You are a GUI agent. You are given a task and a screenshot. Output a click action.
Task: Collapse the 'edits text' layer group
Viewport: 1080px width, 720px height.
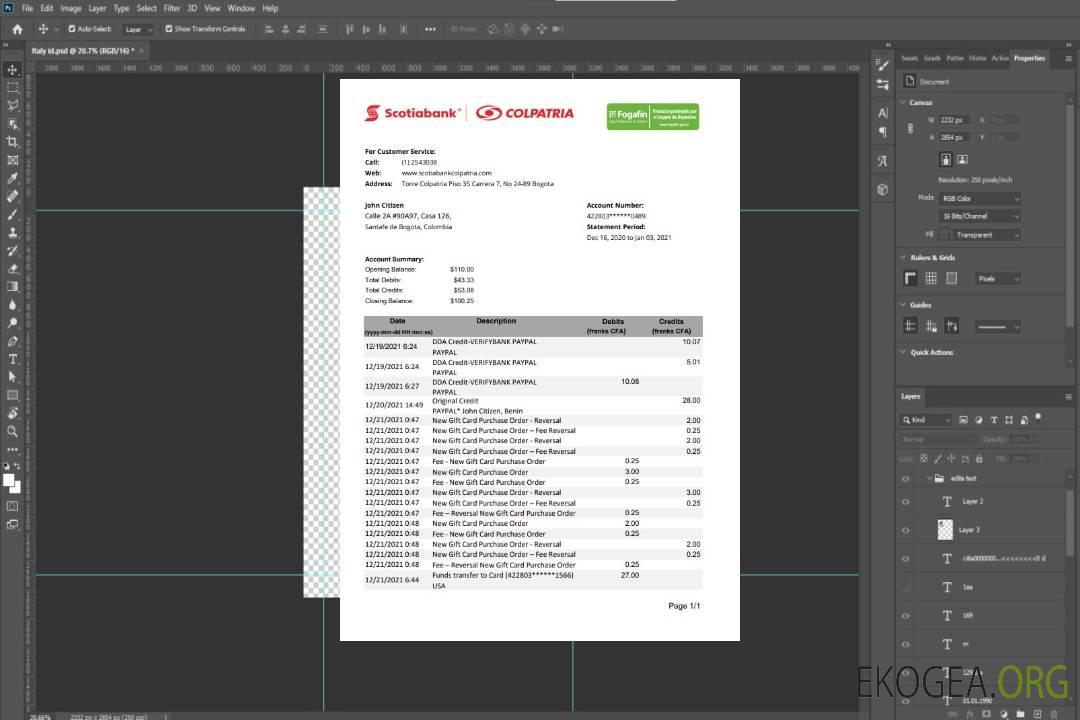[x=929, y=478]
